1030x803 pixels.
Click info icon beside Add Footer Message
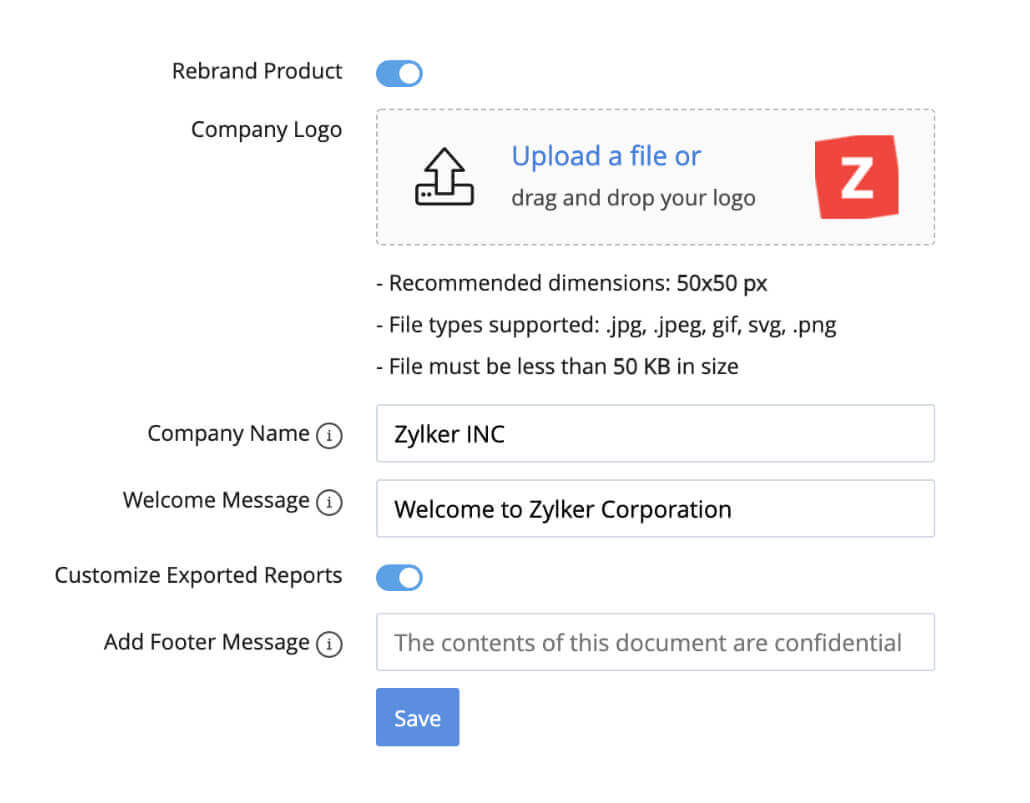click(329, 645)
